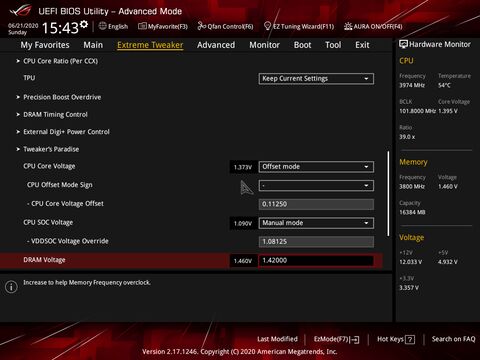480x360 pixels.
Task: Click the Hot Keys question mark icon
Action: pos(410,340)
